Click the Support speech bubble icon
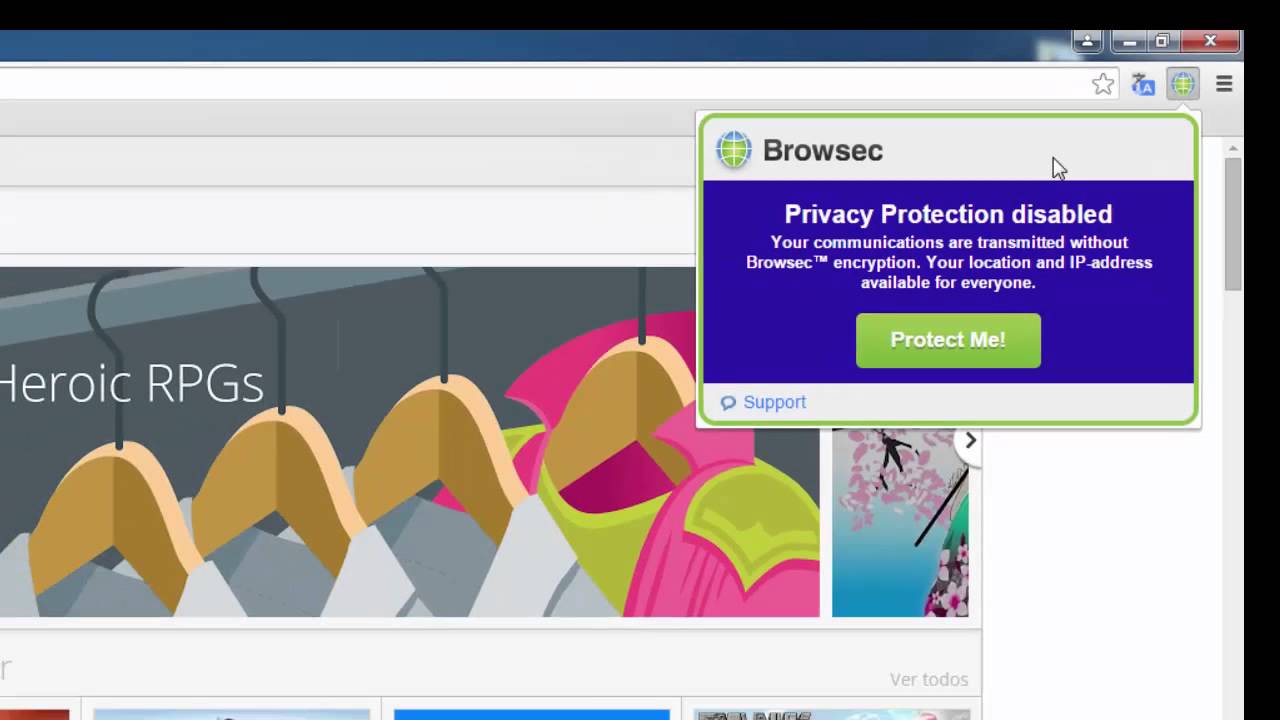 728,402
